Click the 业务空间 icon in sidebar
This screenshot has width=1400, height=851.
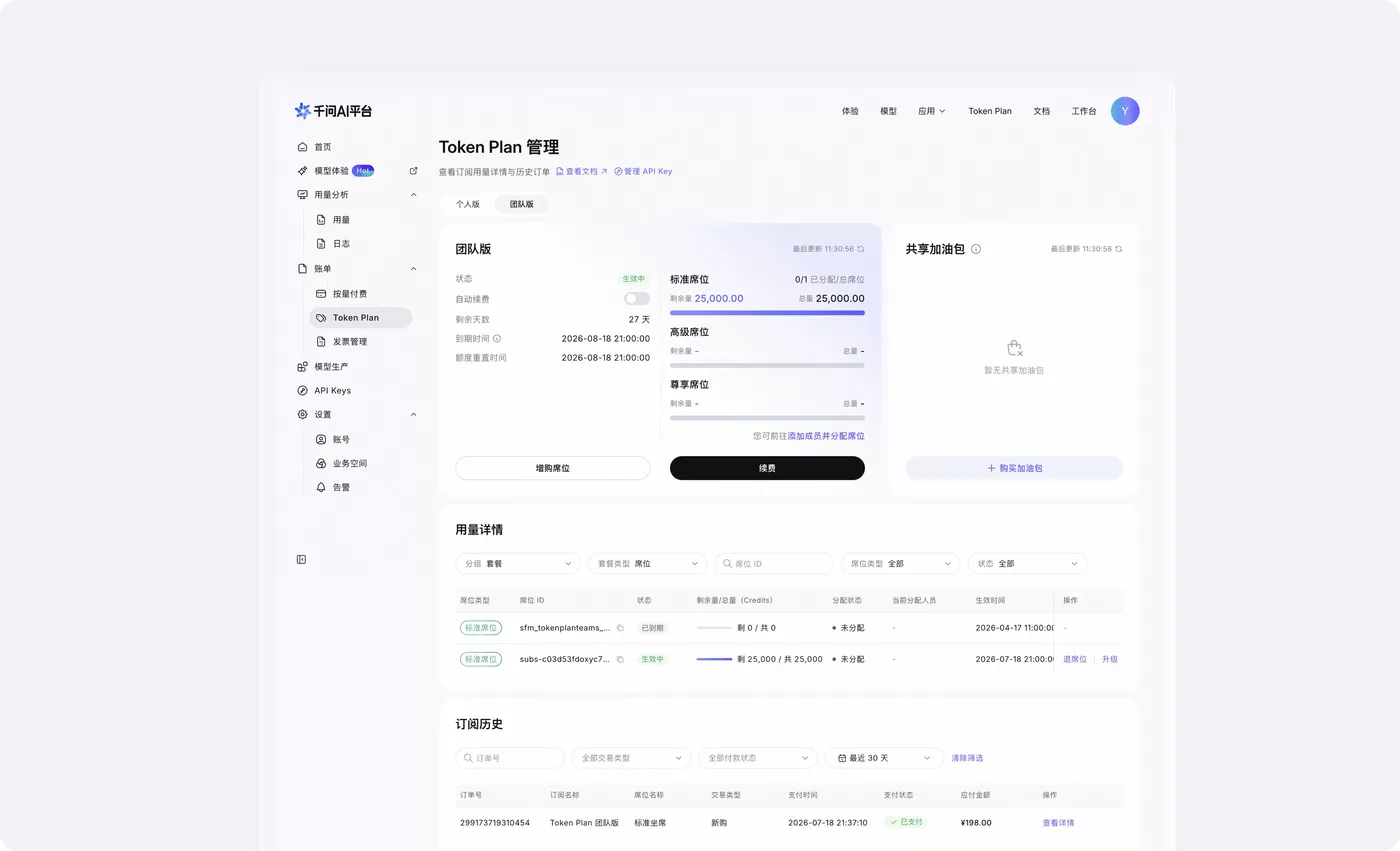pos(321,464)
